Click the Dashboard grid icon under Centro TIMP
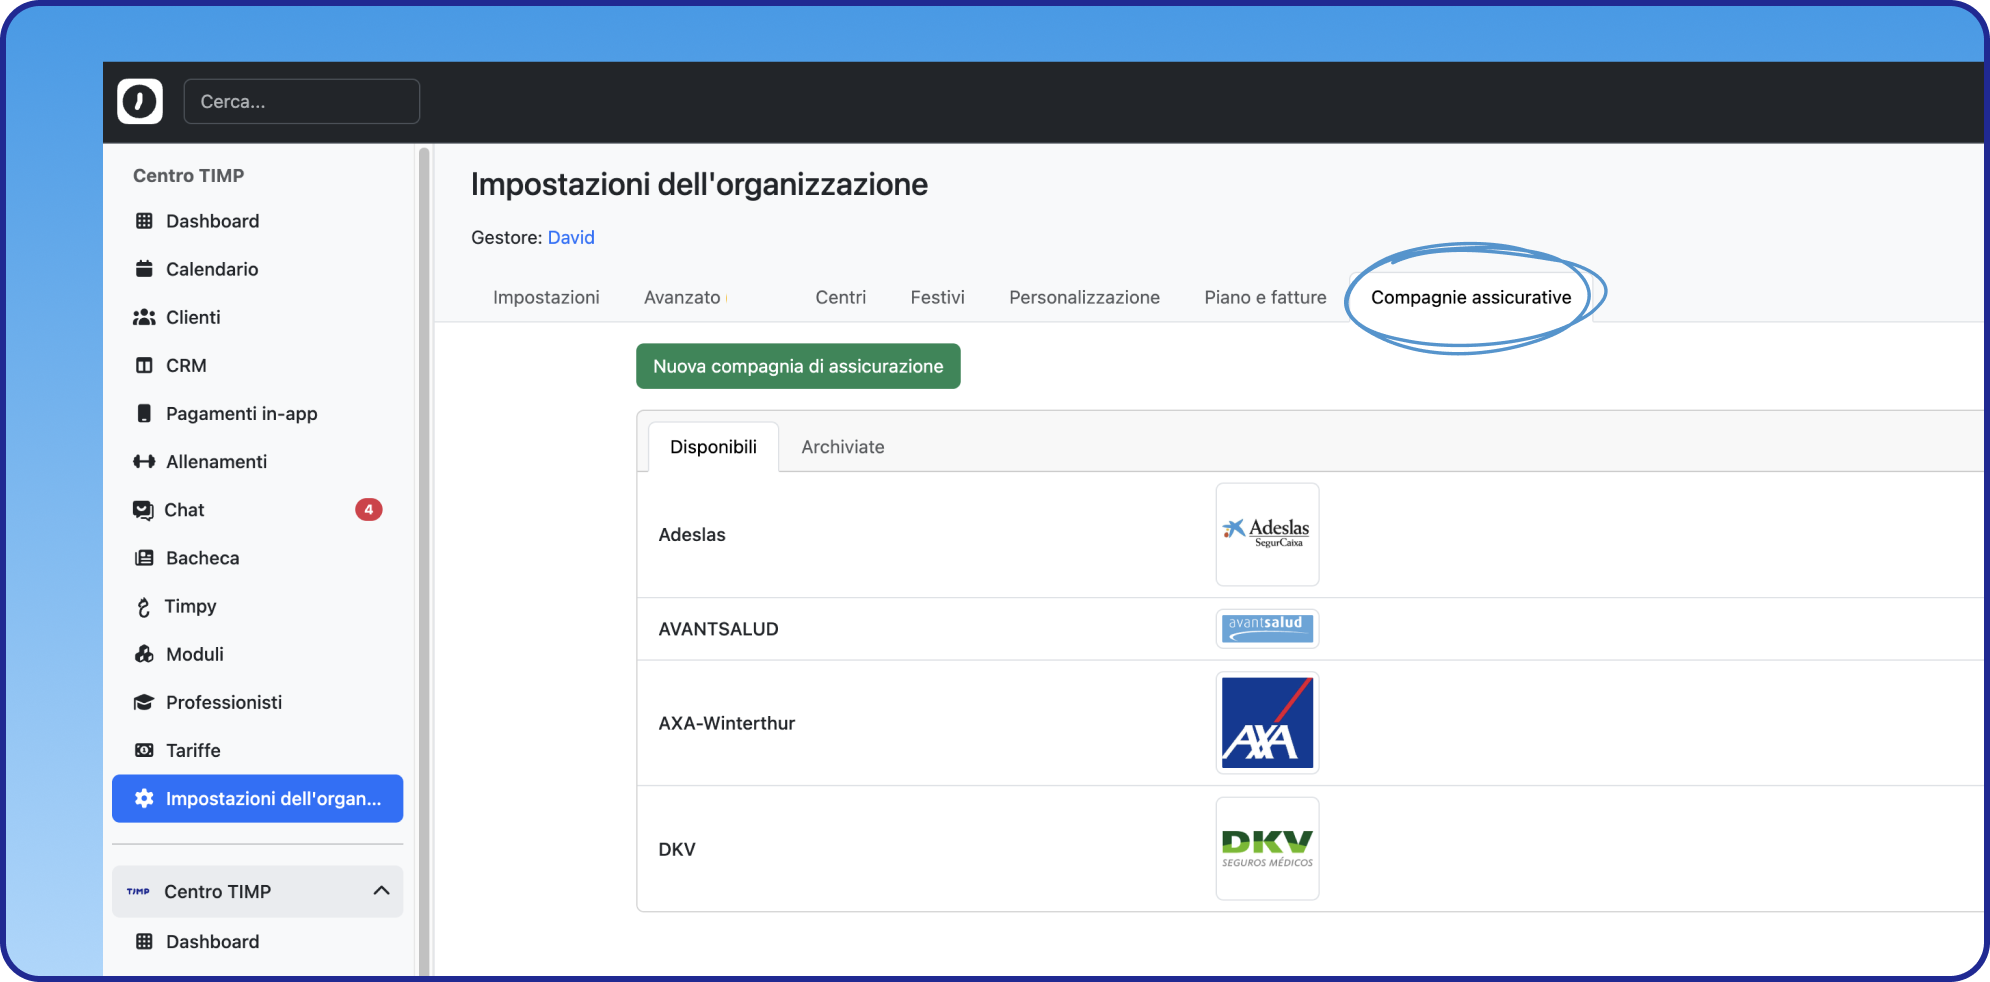 [x=144, y=221]
